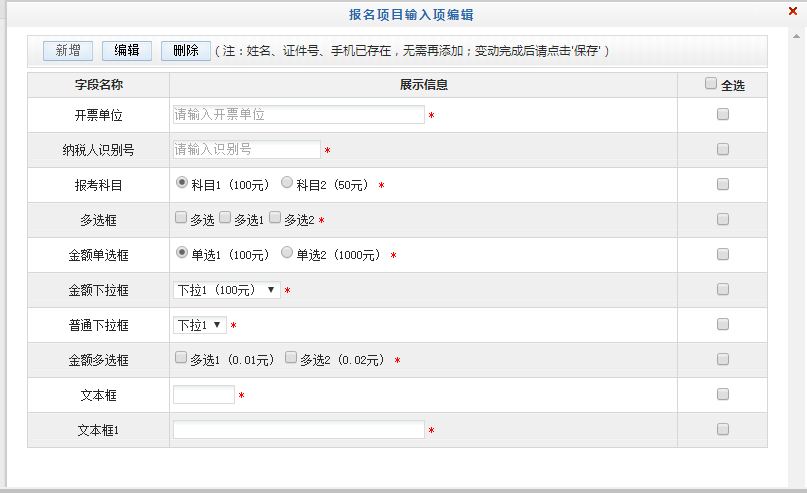The image size is (807, 493).
Task: Tick the 多选1 checkbox in 多选框 row
Action: click(x=226, y=217)
